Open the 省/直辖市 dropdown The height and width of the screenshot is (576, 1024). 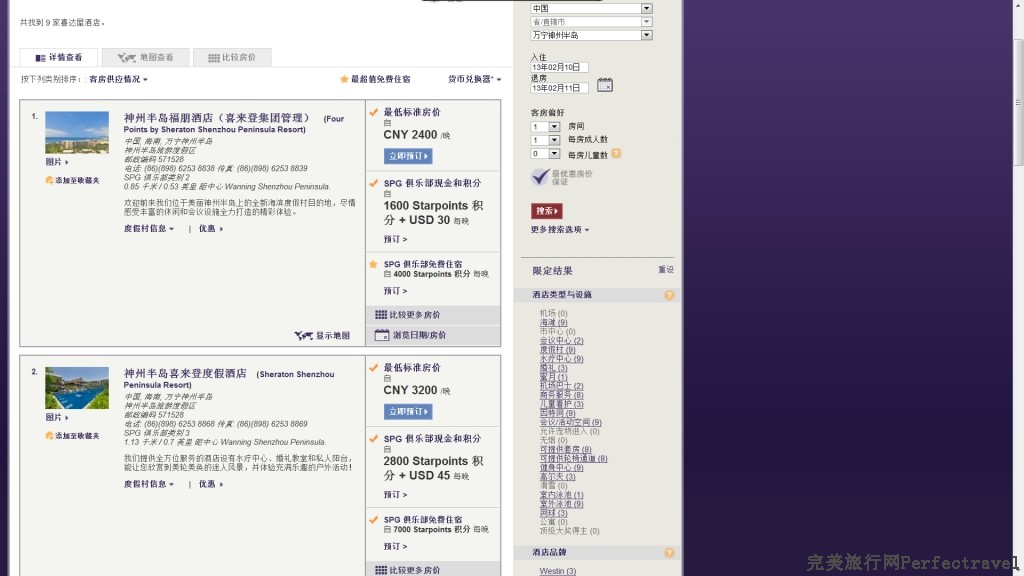click(x=591, y=22)
